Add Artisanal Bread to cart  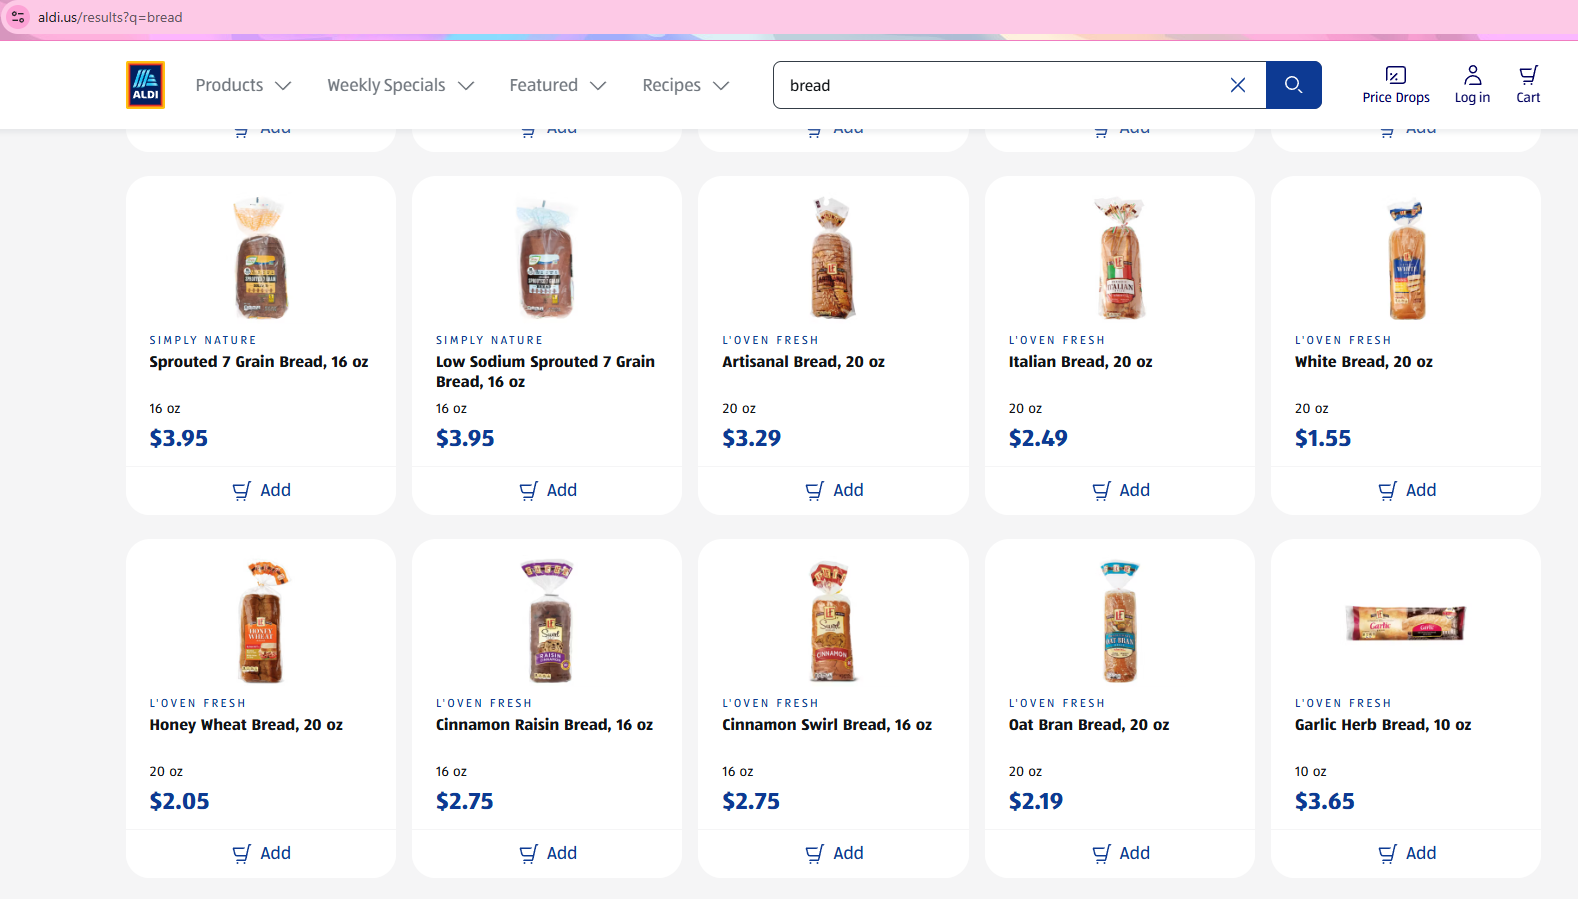pyautogui.click(x=834, y=490)
